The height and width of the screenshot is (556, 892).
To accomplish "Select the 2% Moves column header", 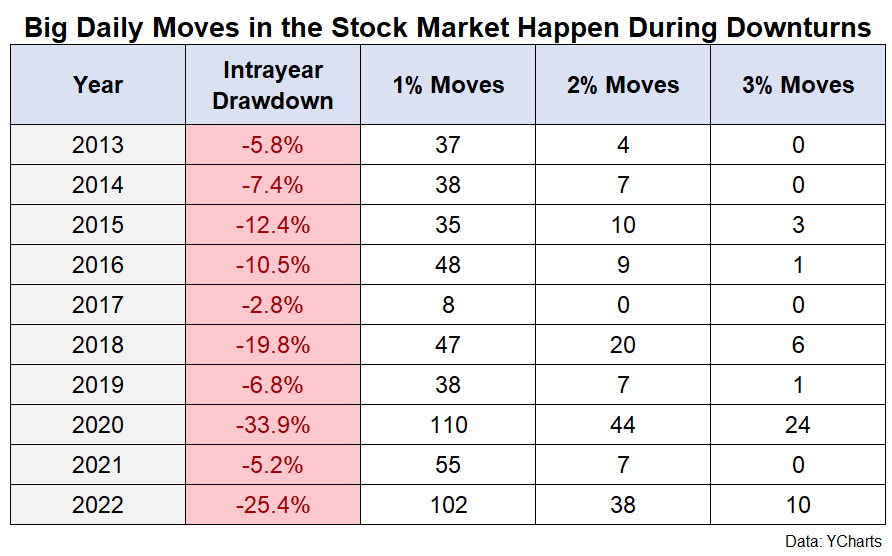I will pyautogui.click(x=623, y=85).
